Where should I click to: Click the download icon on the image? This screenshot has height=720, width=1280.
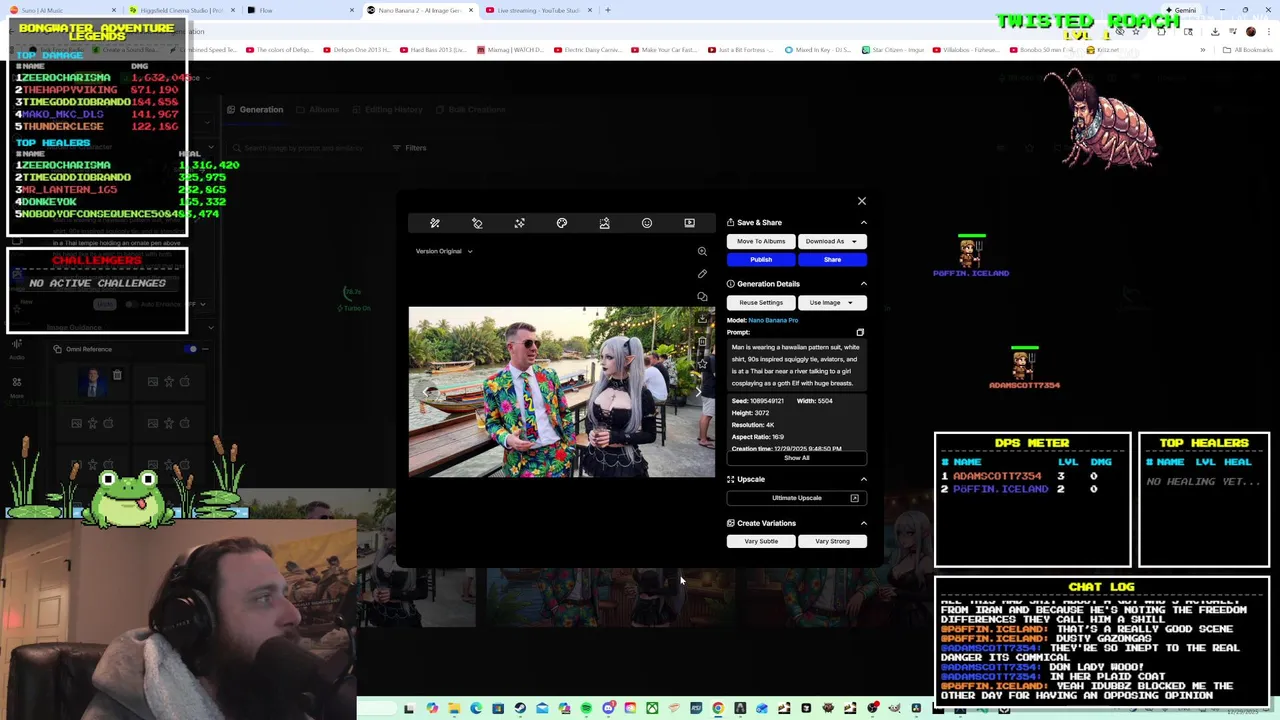coord(702,319)
